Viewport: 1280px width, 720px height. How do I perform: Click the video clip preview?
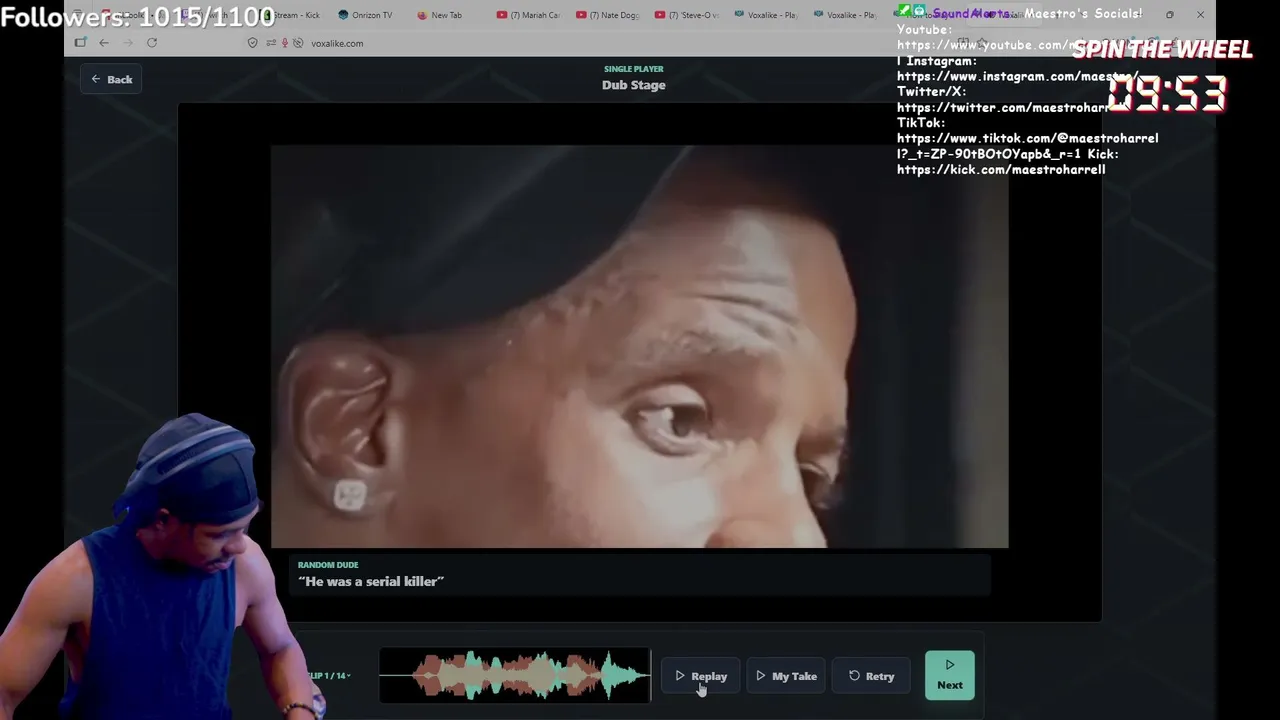coord(640,347)
